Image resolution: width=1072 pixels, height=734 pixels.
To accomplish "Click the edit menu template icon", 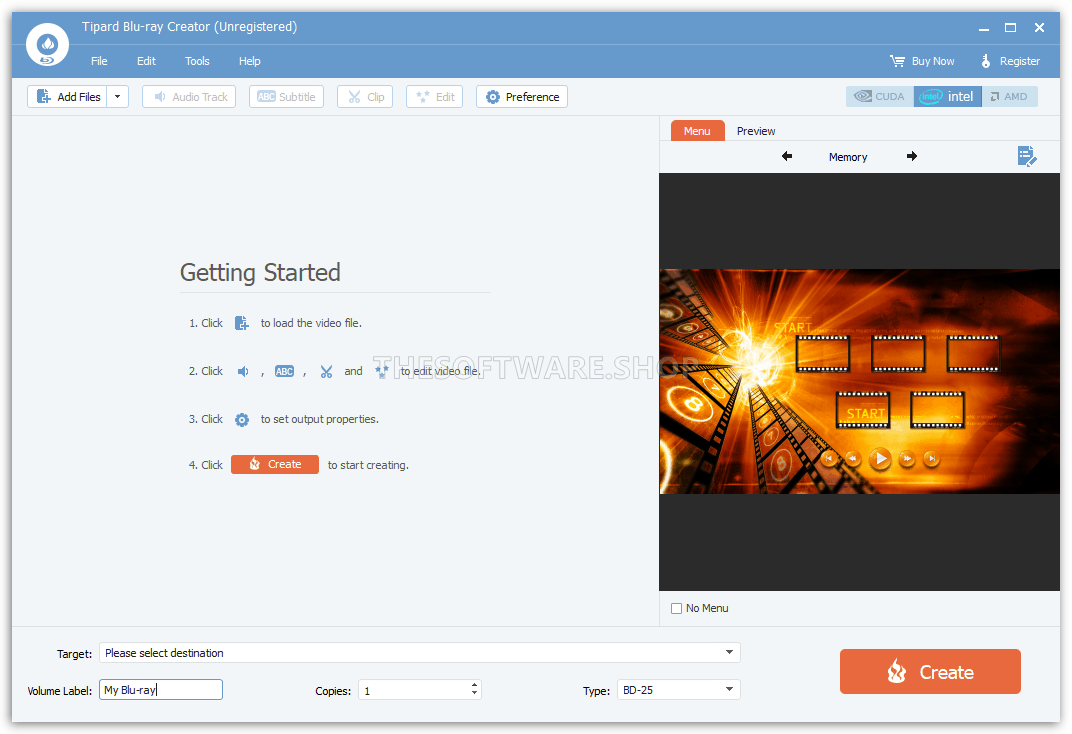I will 1026,157.
